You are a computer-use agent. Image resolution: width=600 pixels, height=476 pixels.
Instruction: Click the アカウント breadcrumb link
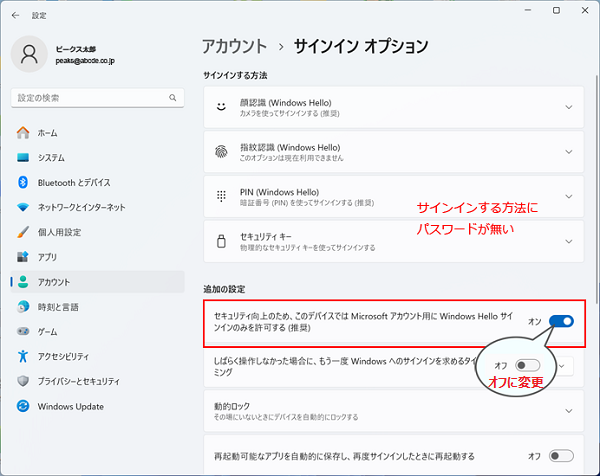(235, 46)
